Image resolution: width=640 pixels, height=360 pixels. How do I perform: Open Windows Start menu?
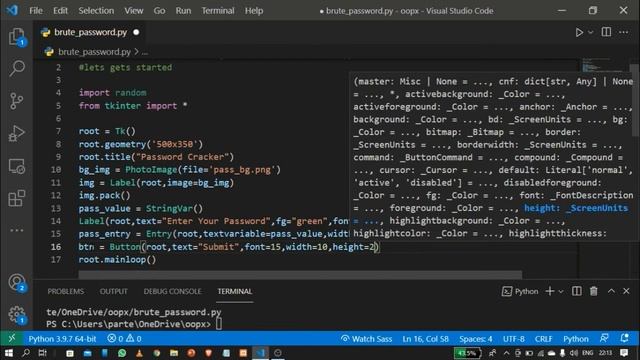[x=9, y=353]
